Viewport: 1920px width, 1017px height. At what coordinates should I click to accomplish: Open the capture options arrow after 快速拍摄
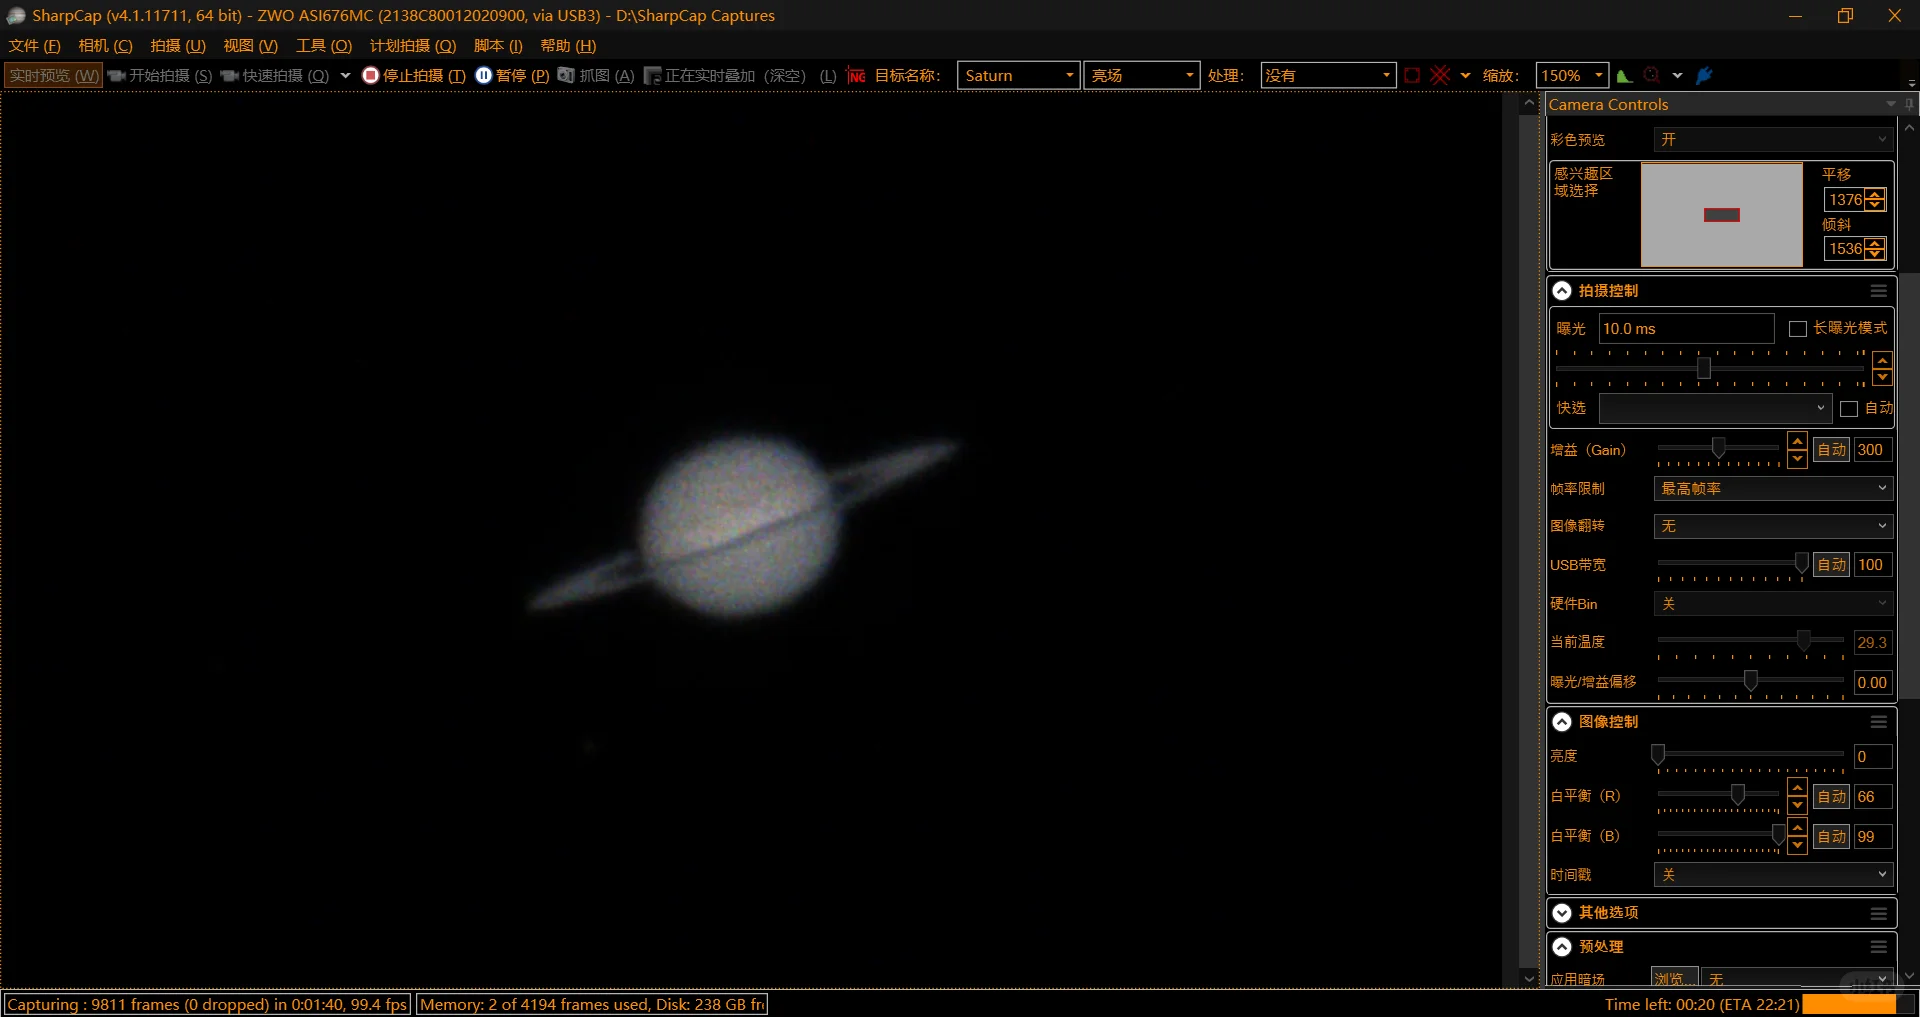345,75
